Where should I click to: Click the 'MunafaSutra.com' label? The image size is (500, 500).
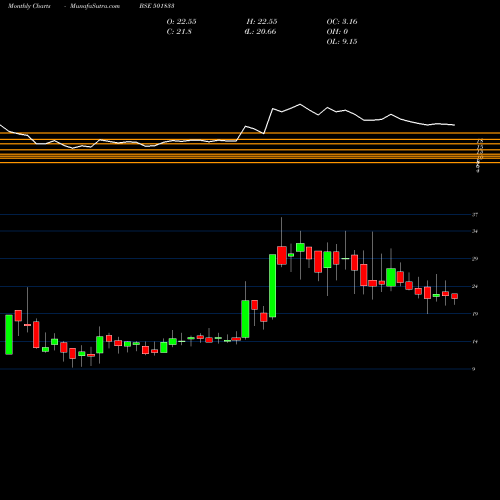tap(95, 6)
